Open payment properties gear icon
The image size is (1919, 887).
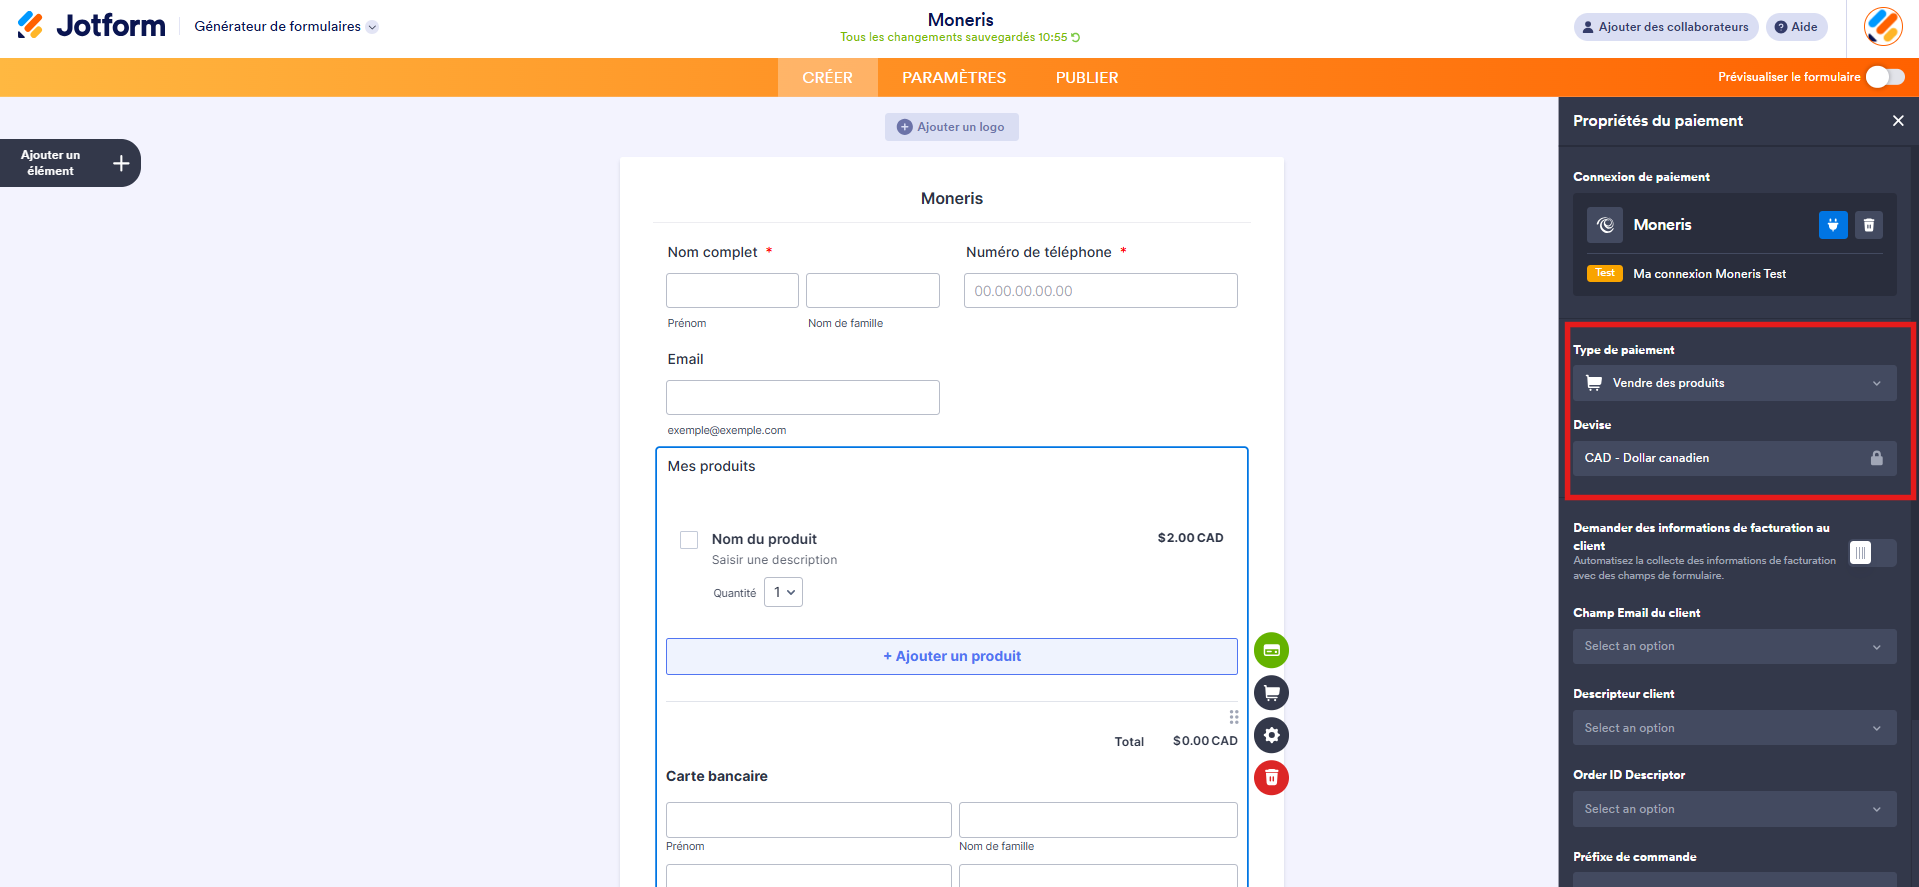point(1271,735)
